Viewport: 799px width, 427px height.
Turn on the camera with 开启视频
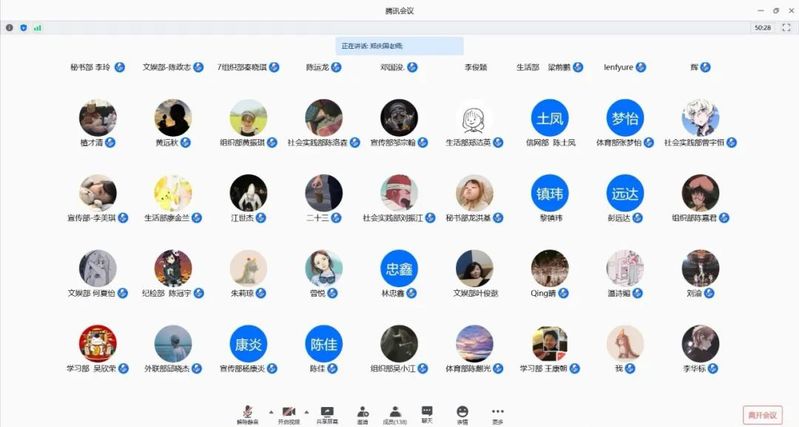pyautogui.click(x=288, y=413)
